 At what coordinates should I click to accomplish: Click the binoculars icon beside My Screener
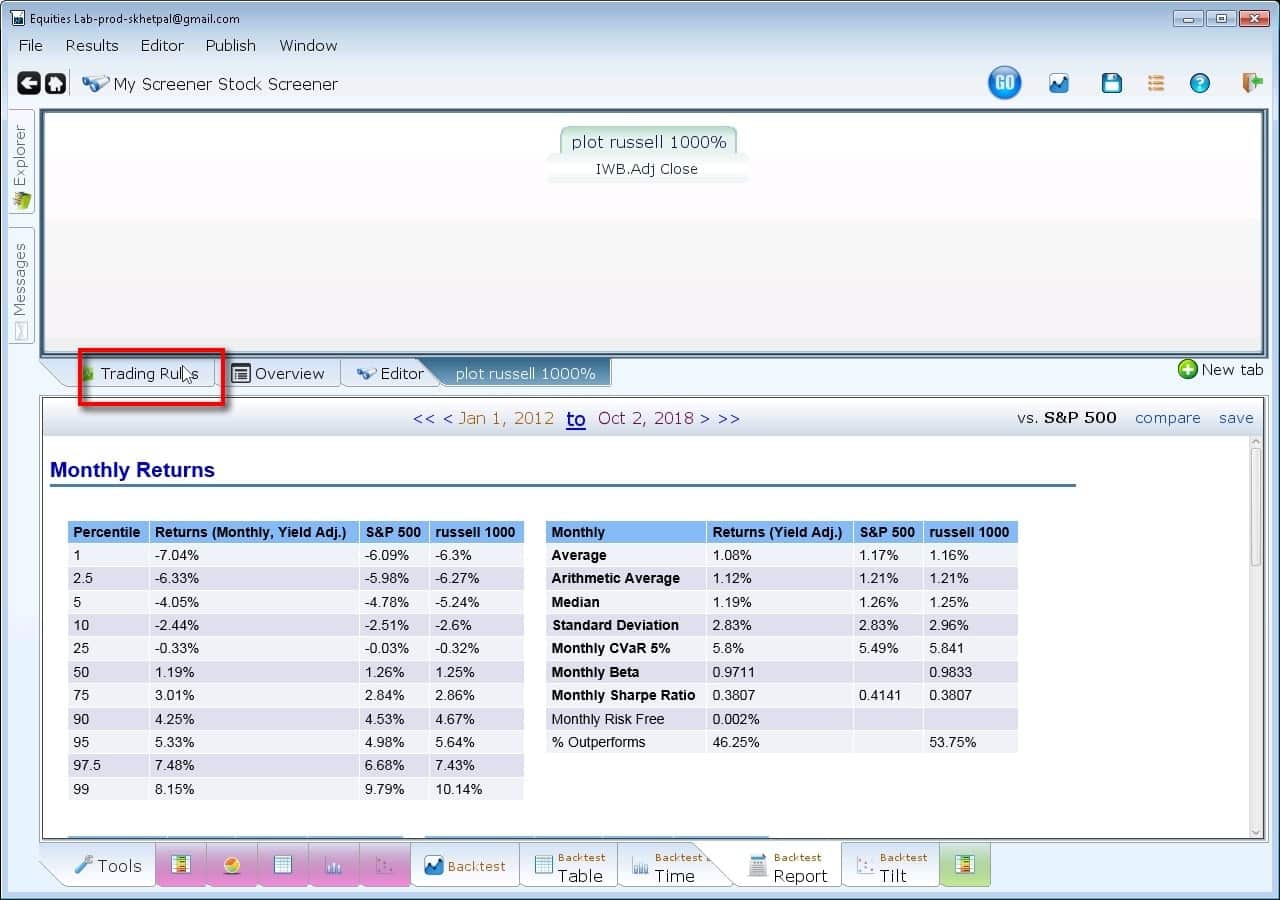pos(95,84)
